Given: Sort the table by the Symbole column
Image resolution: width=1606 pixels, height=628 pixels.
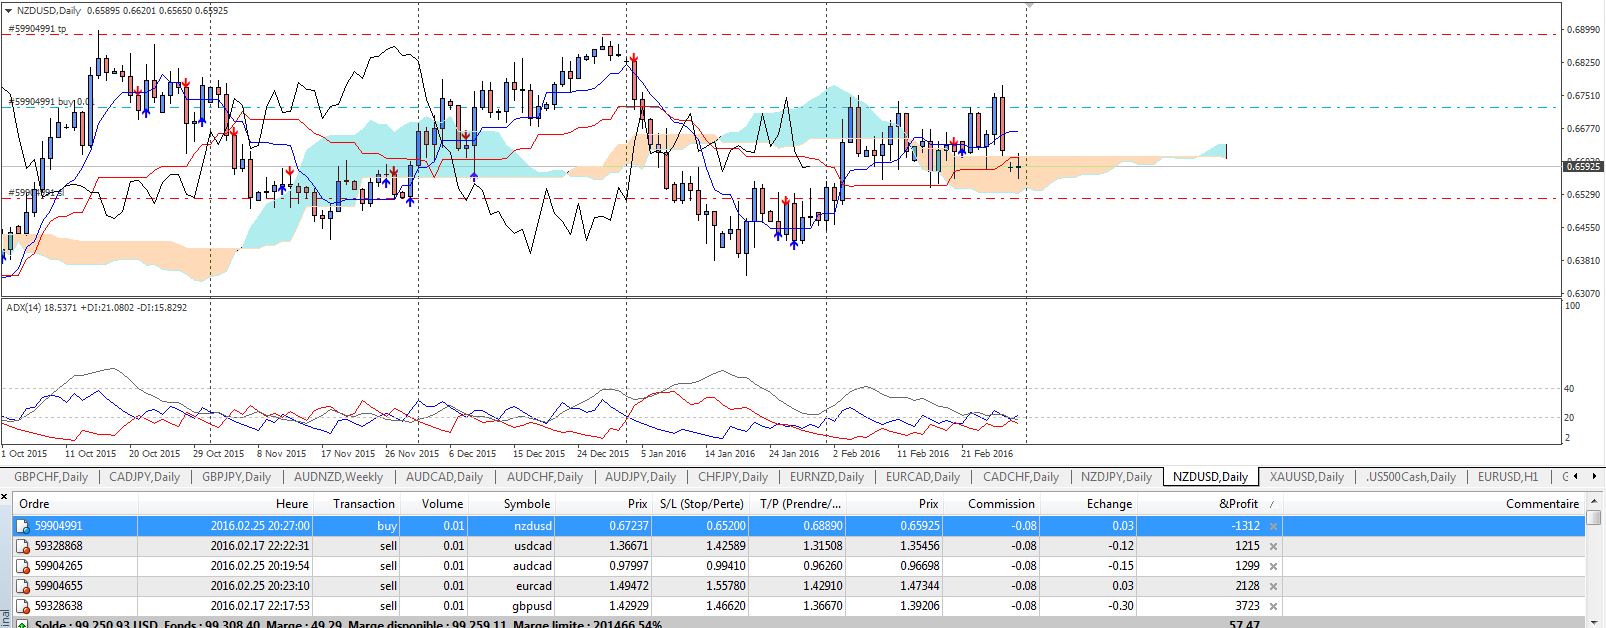Looking at the screenshot, I should 526,504.
